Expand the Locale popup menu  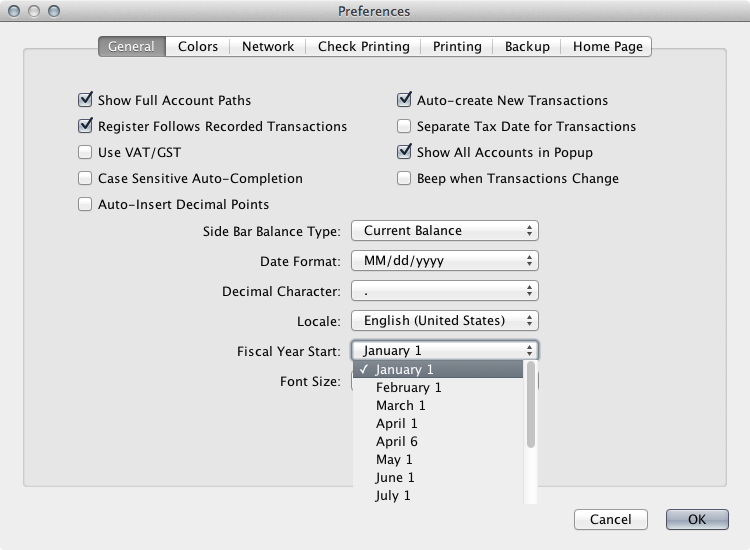click(445, 321)
